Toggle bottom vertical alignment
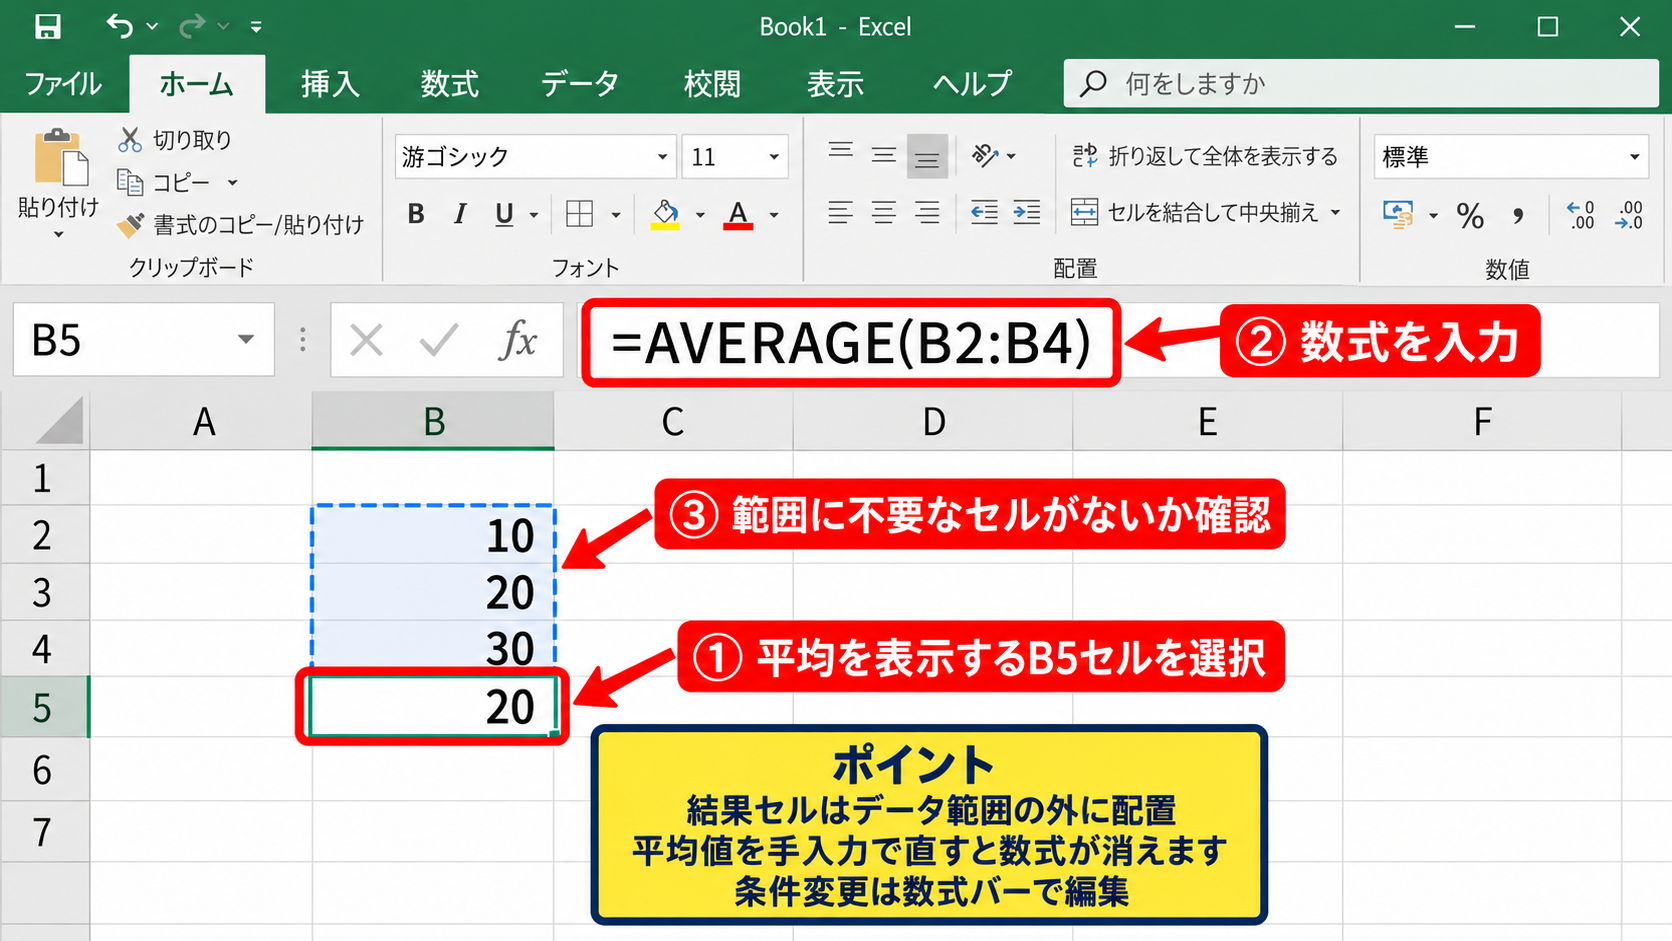This screenshot has height=941, width=1672. 927,156
